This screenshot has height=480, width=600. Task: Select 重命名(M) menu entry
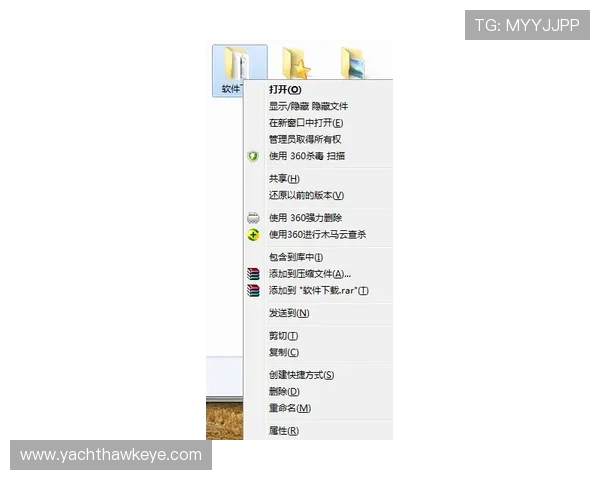290,408
